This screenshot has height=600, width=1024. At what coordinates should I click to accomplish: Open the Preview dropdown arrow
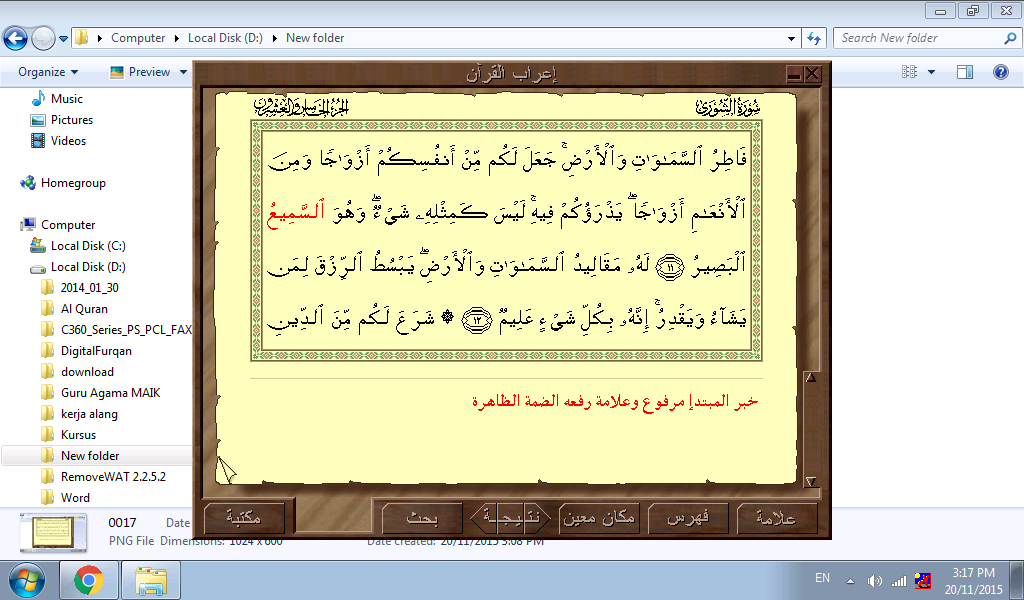coord(183,72)
